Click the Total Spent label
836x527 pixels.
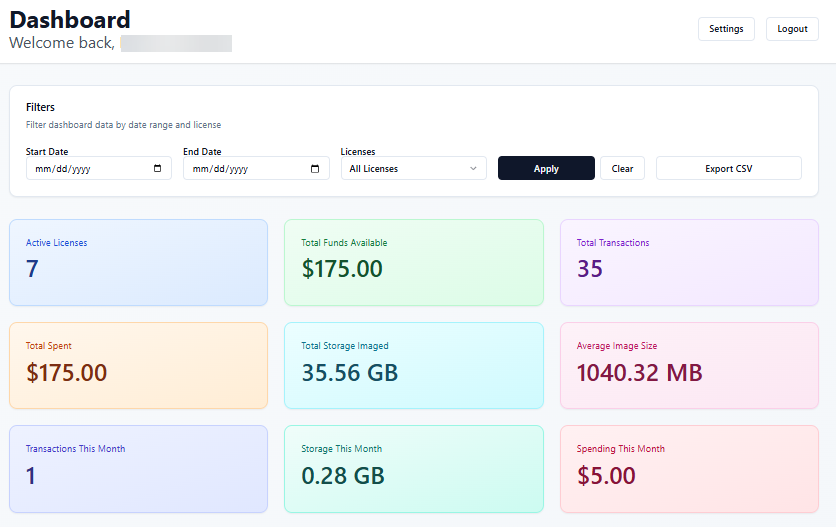pyautogui.click(x=49, y=346)
